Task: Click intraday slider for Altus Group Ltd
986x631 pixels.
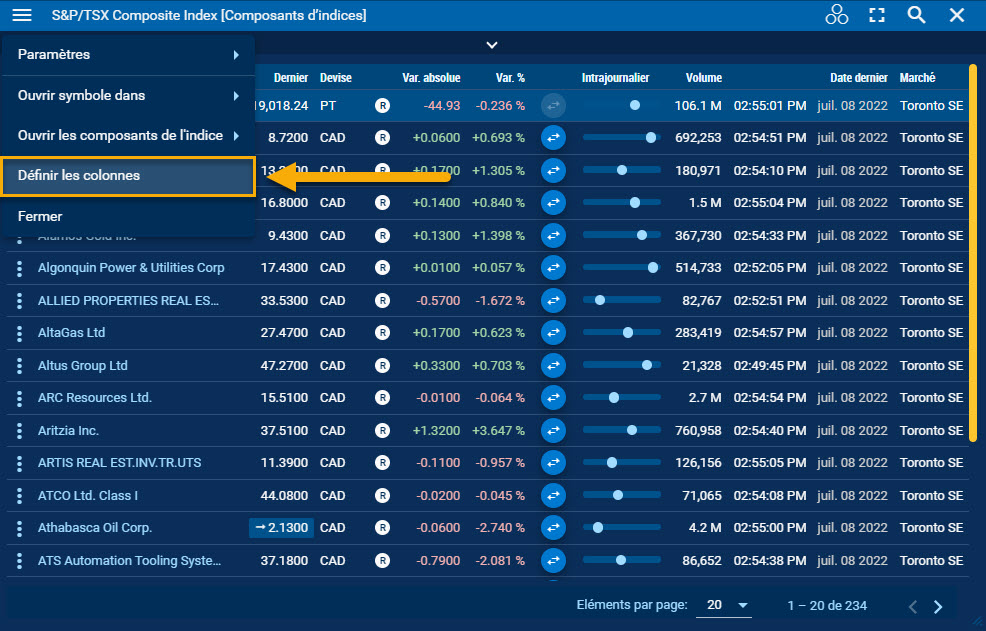Action: pyautogui.click(x=621, y=366)
